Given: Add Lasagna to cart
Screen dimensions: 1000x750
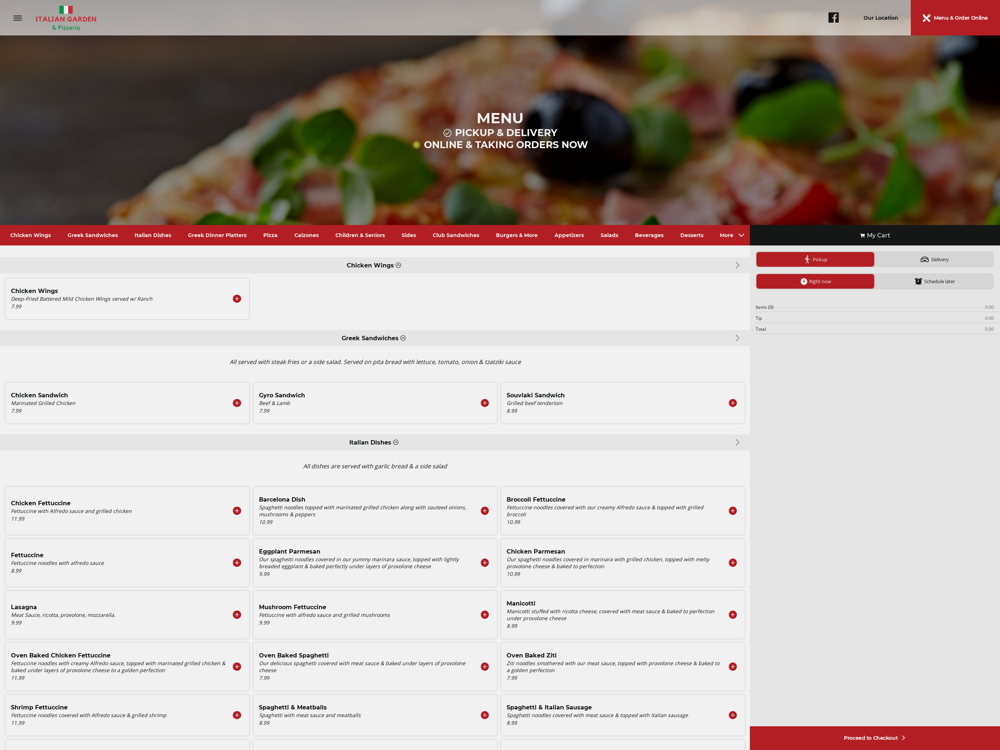Looking at the screenshot, I should click(x=237, y=615).
